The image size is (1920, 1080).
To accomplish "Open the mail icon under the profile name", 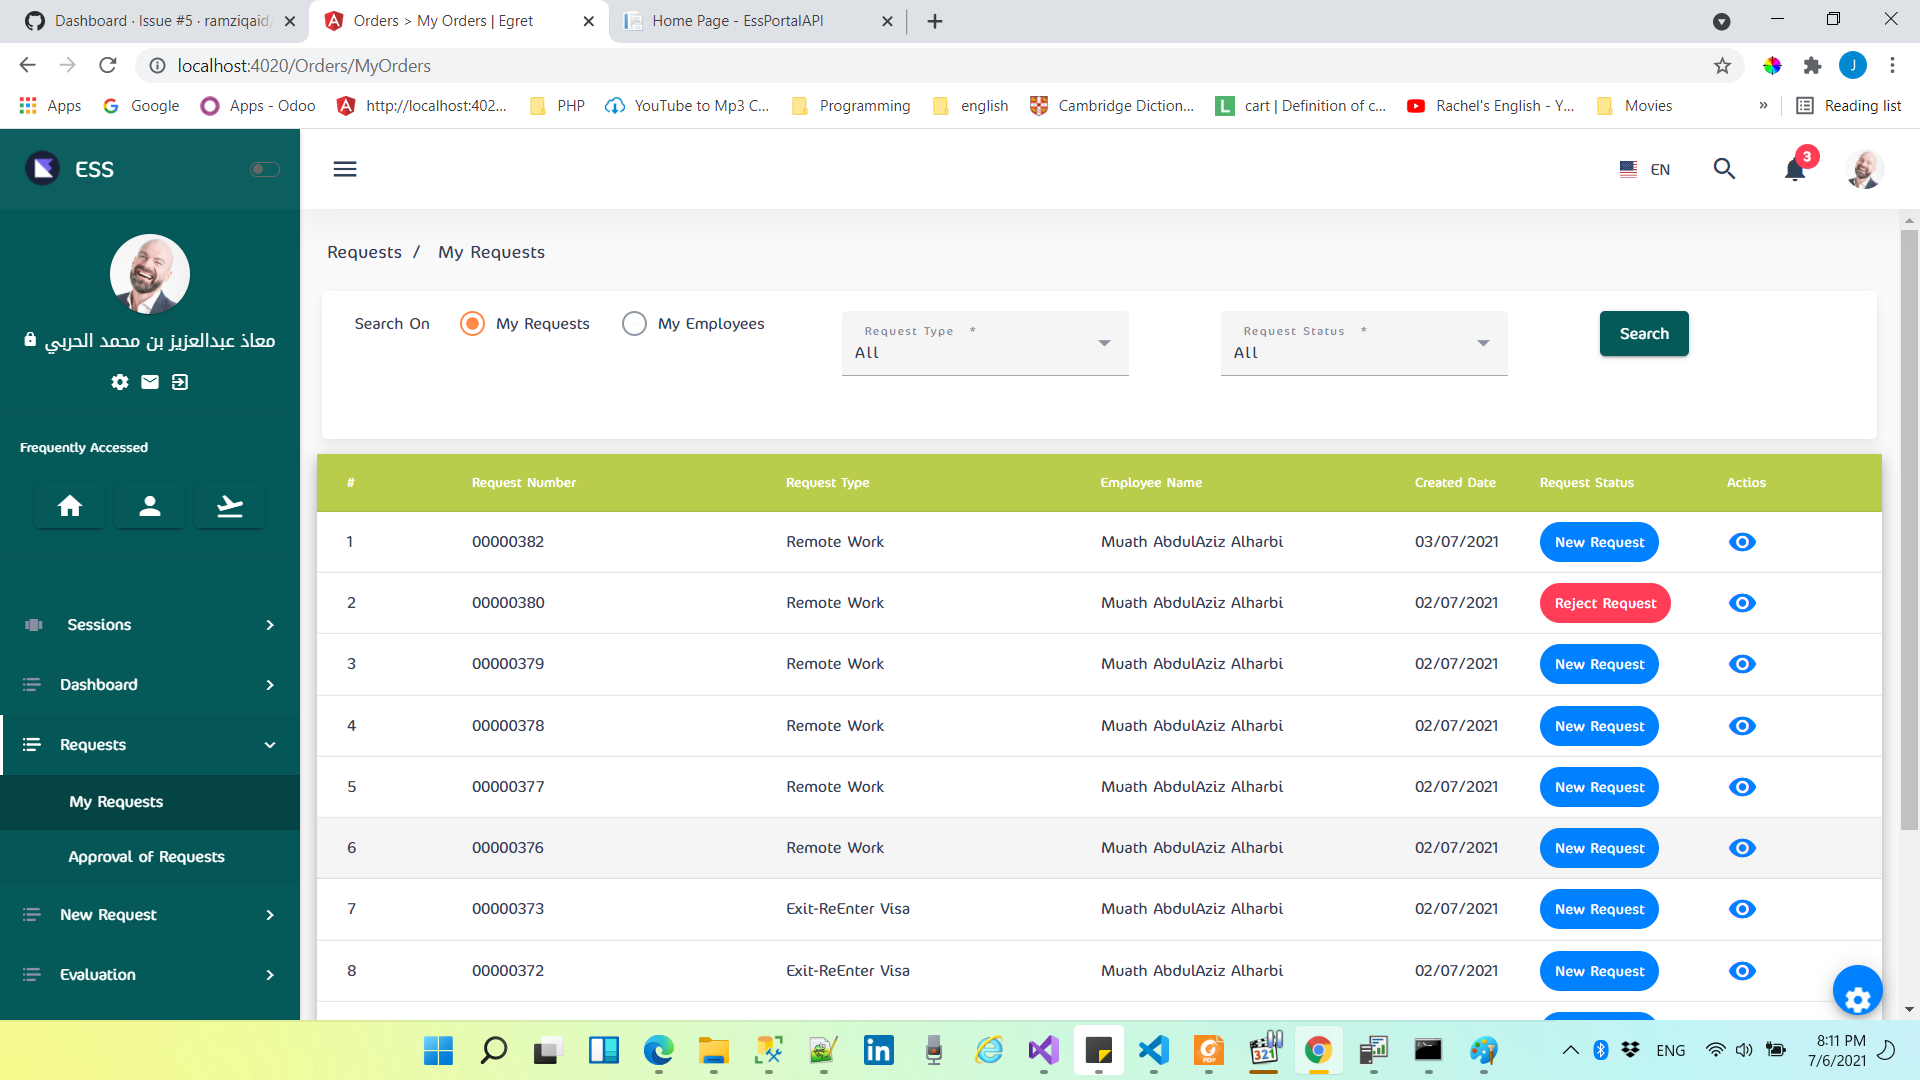I will [x=149, y=382].
